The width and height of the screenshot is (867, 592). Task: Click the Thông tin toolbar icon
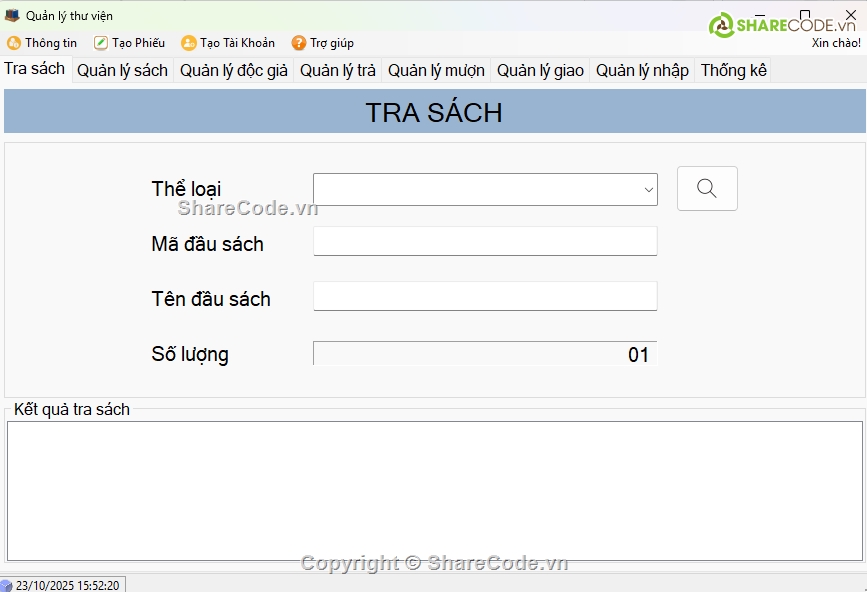coord(14,43)
